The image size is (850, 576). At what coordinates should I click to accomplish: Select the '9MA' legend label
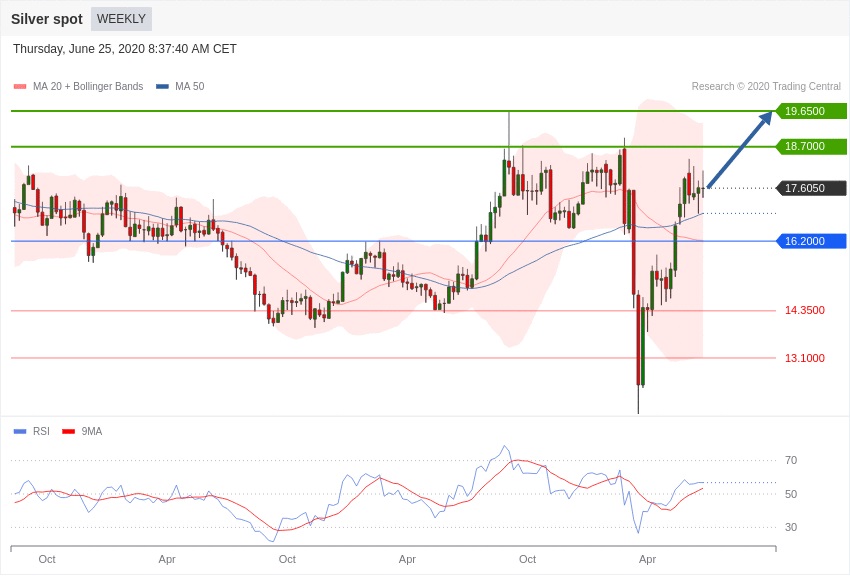[92, 431]
